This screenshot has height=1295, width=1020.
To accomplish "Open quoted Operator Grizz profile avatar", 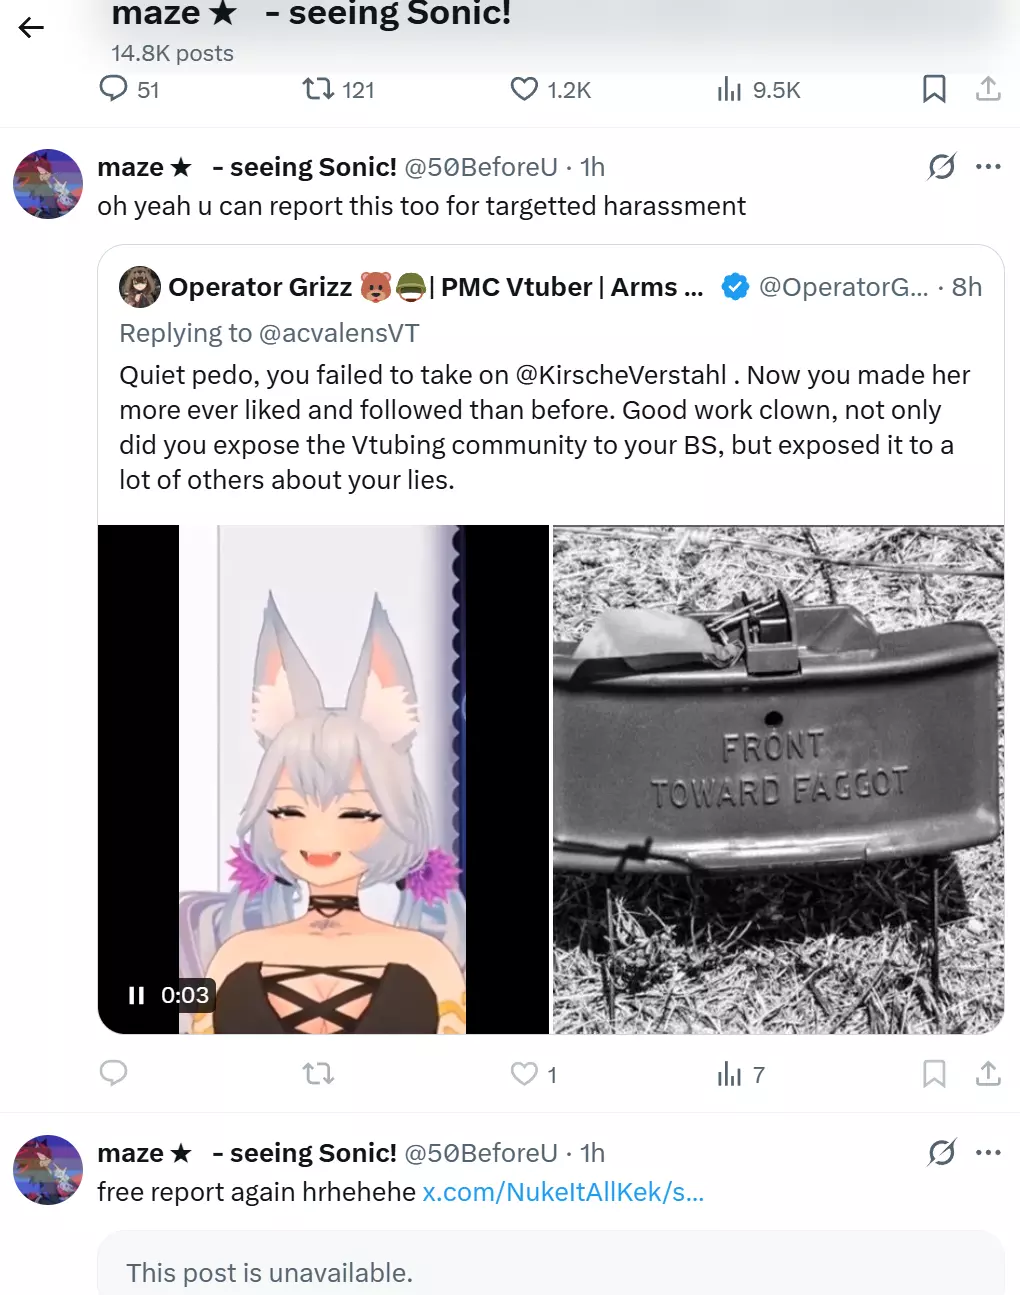I will (x=140, y=287).
